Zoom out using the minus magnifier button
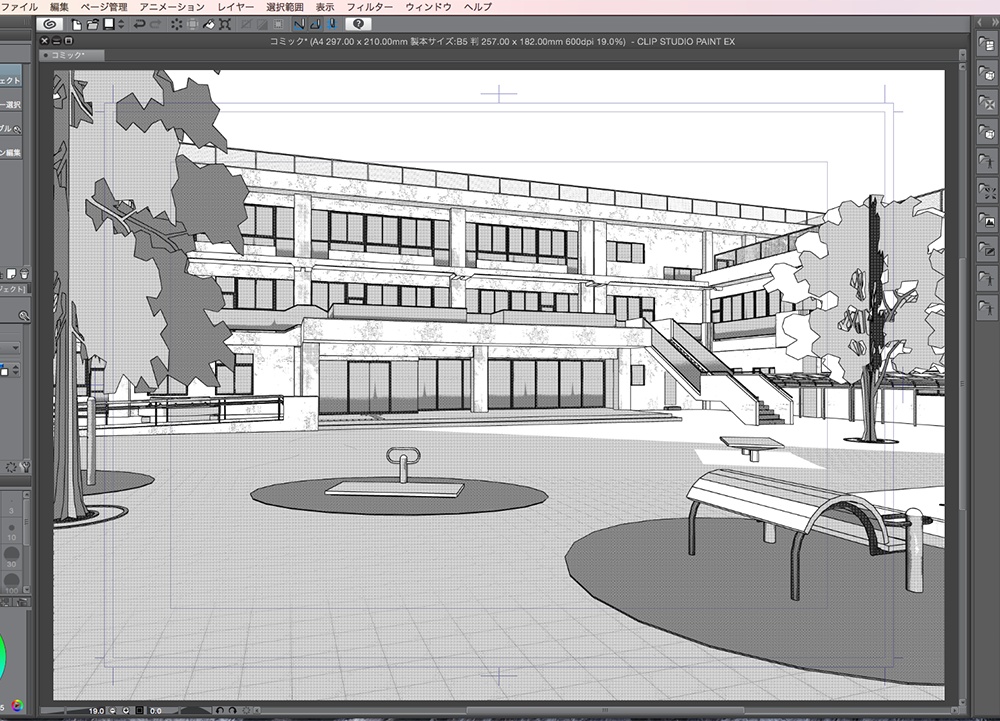Viewport: 1000px width, 721px height. (x=113, y=710)
